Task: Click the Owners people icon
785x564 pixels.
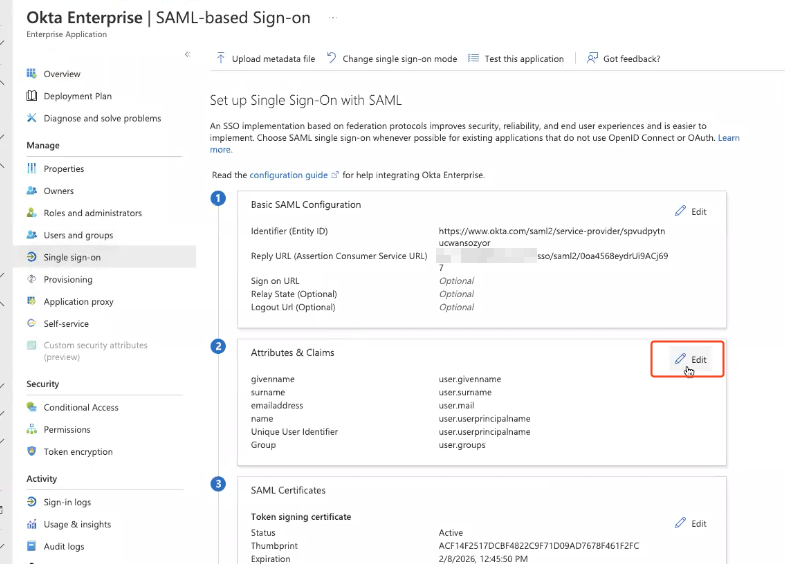Action: pos(32,191)
